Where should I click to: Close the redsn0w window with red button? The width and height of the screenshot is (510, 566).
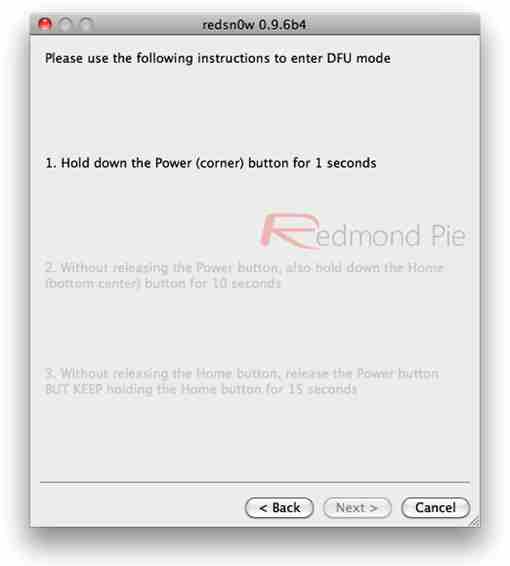pos(45,25)
